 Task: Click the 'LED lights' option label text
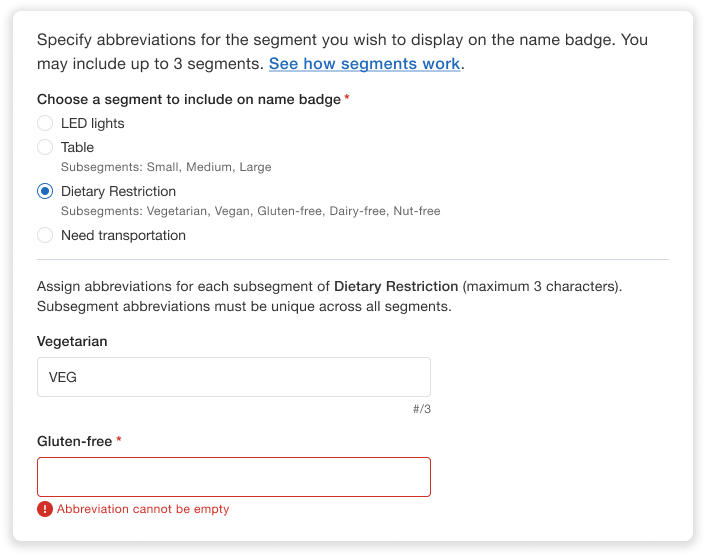[92, 123]
